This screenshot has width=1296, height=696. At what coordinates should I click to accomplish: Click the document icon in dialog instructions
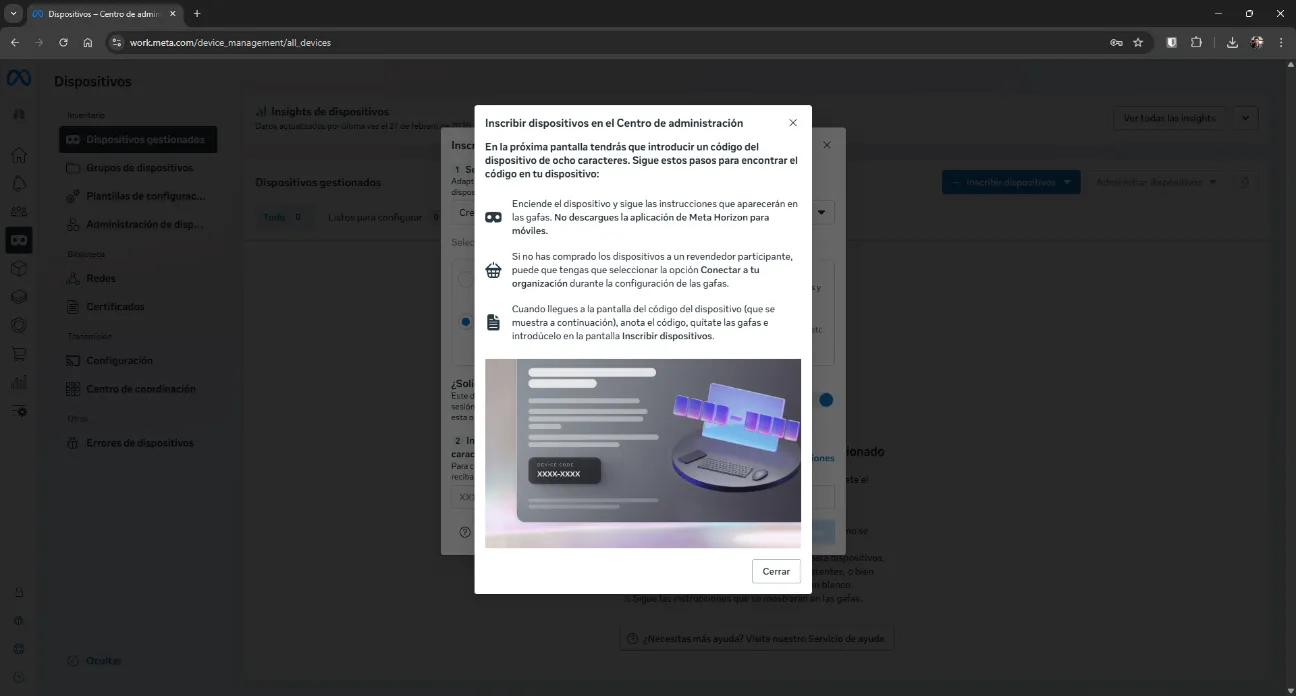click(493, 322)
